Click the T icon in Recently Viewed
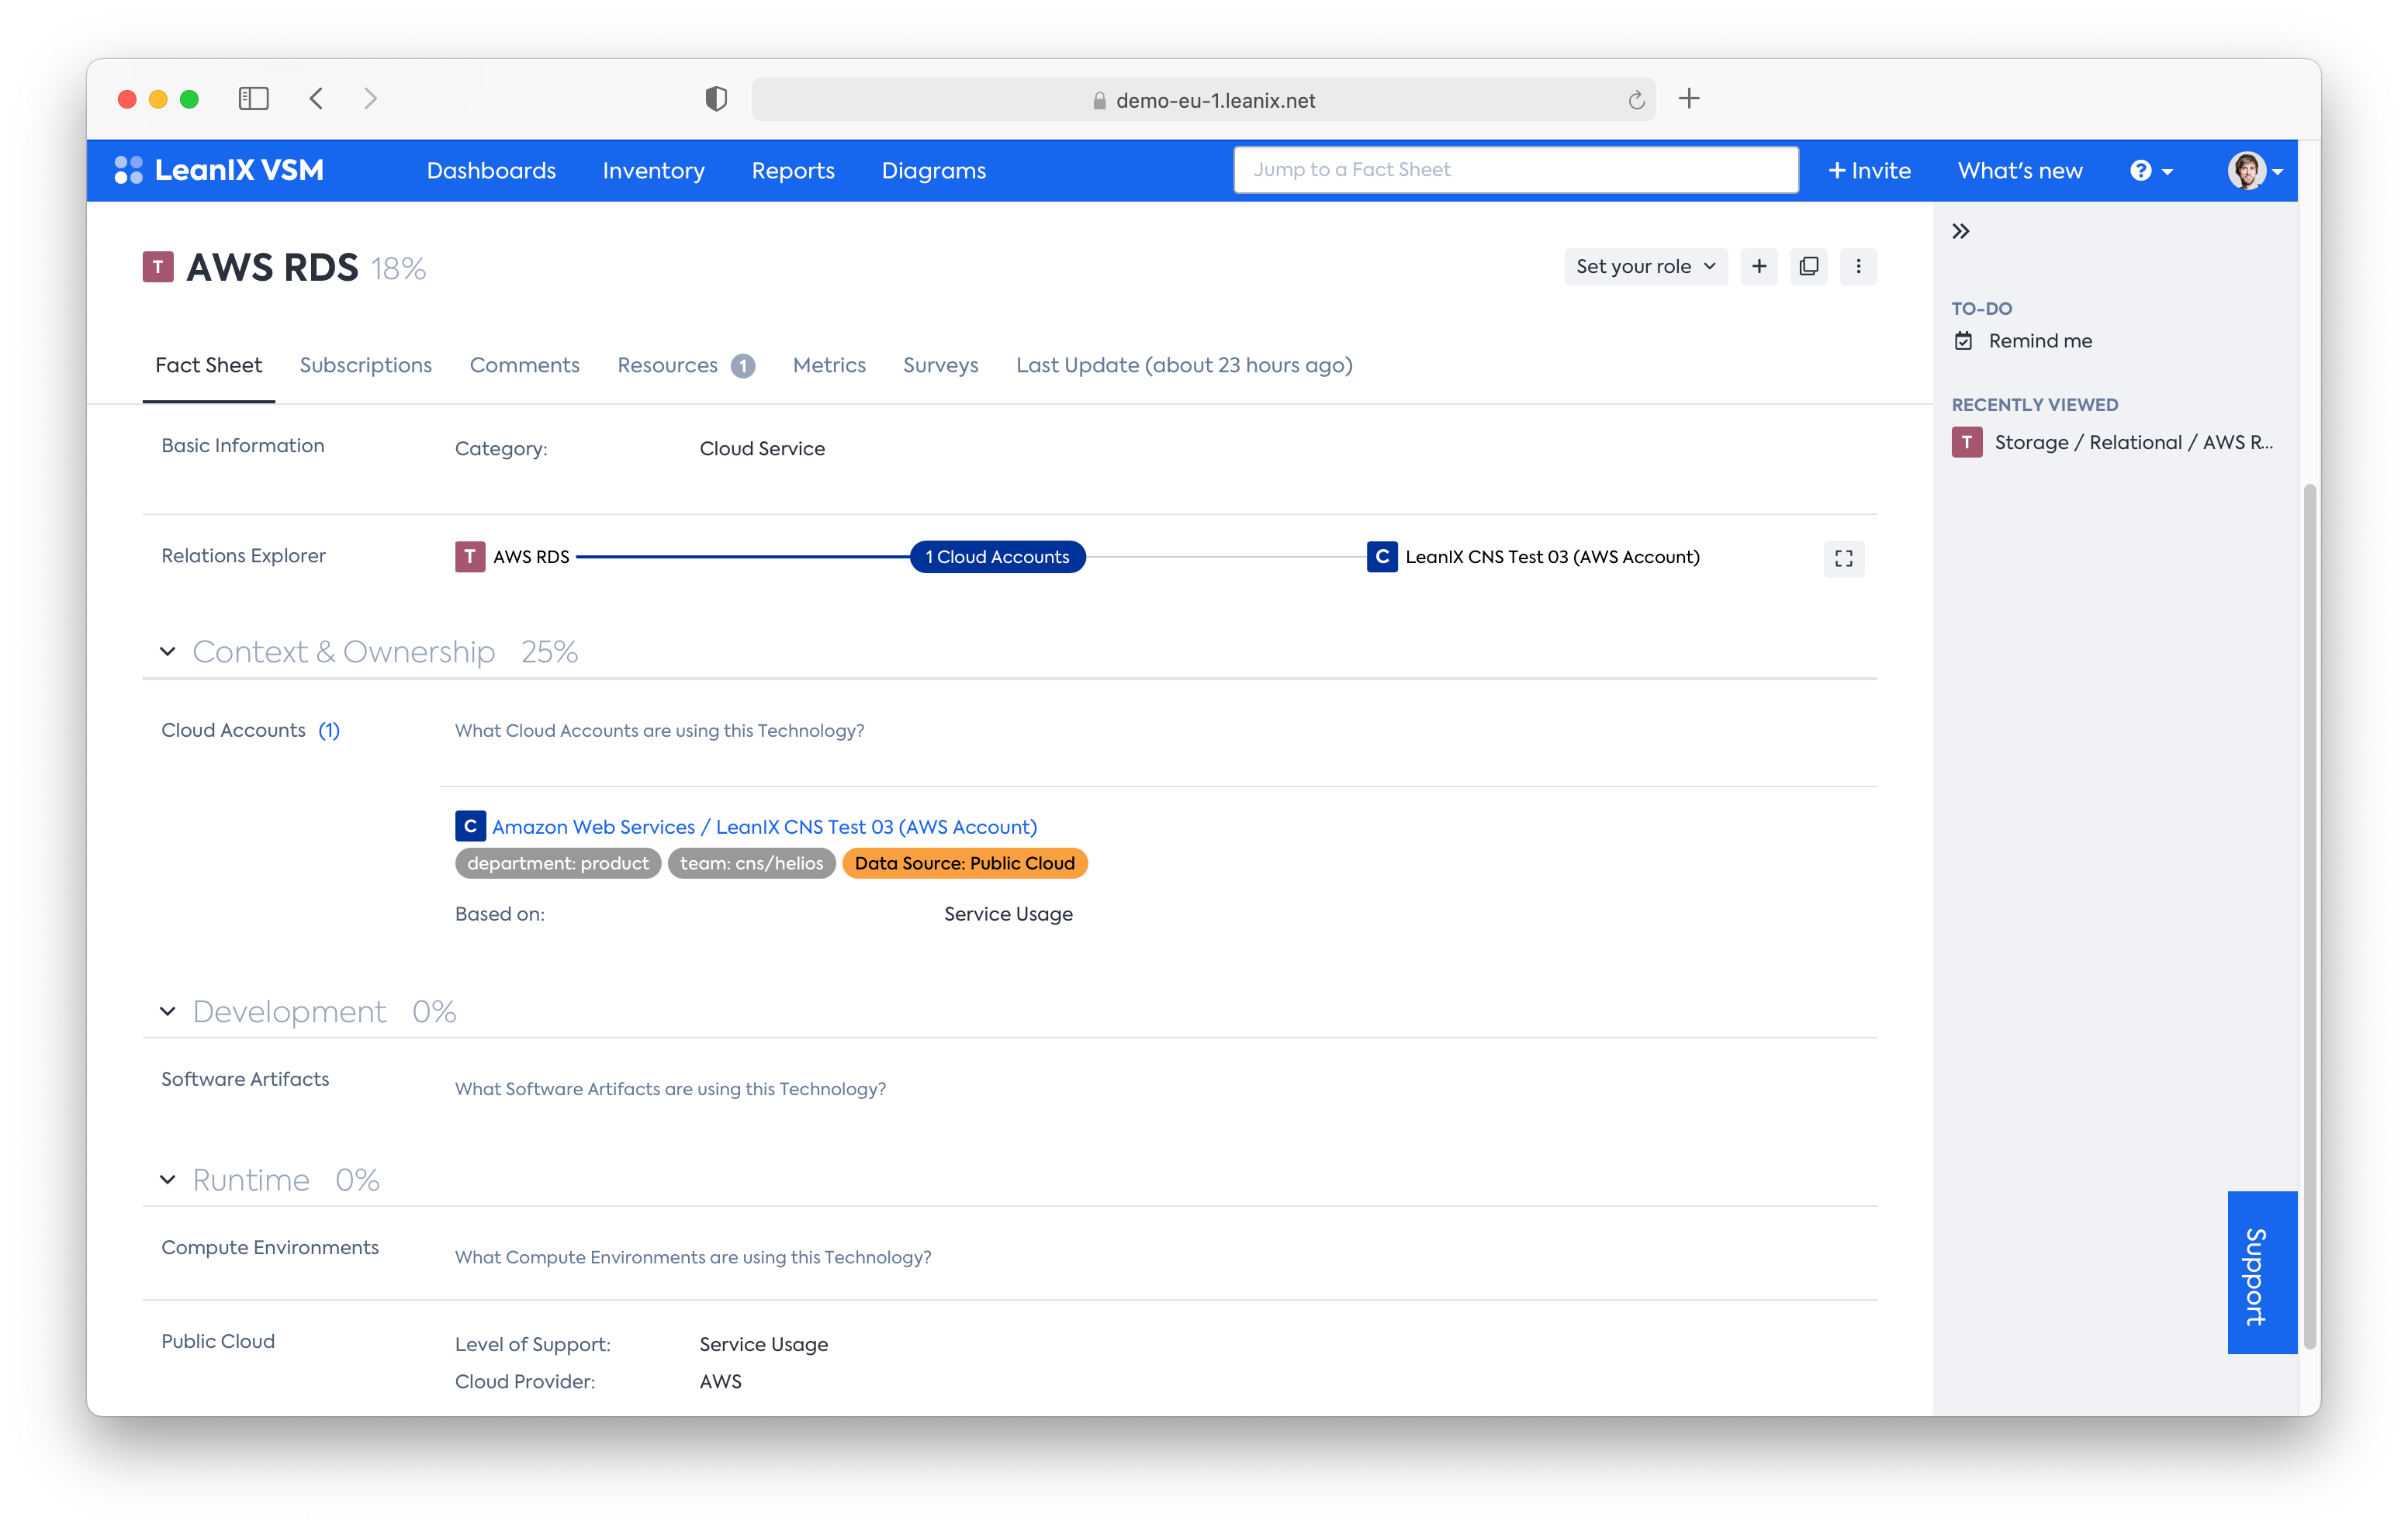2408x1531 pixels. point(1967,442)
